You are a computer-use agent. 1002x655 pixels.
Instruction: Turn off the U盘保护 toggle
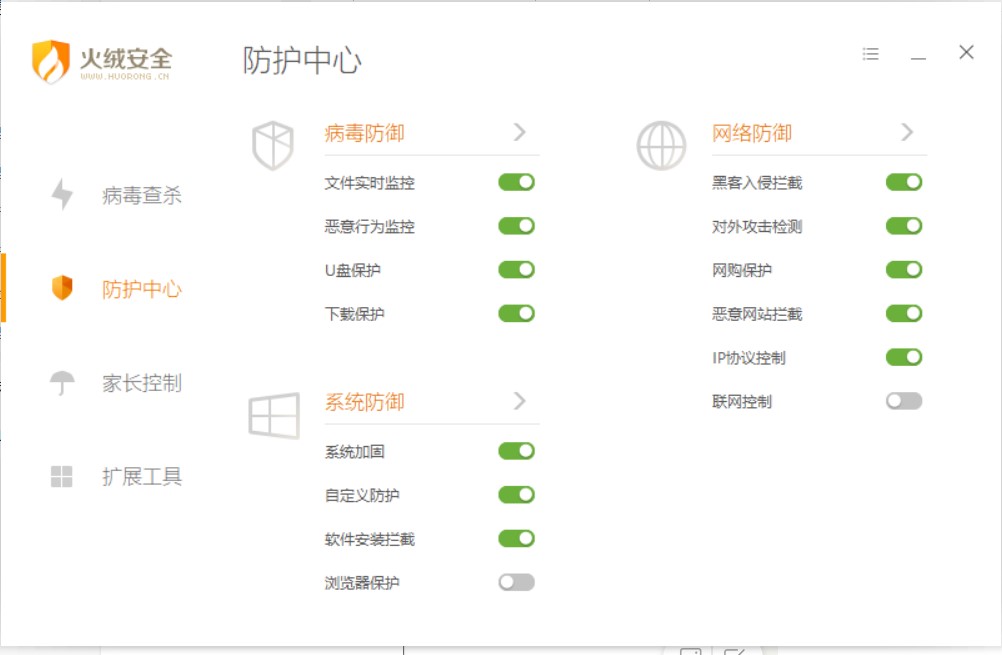tap(515, 269)
